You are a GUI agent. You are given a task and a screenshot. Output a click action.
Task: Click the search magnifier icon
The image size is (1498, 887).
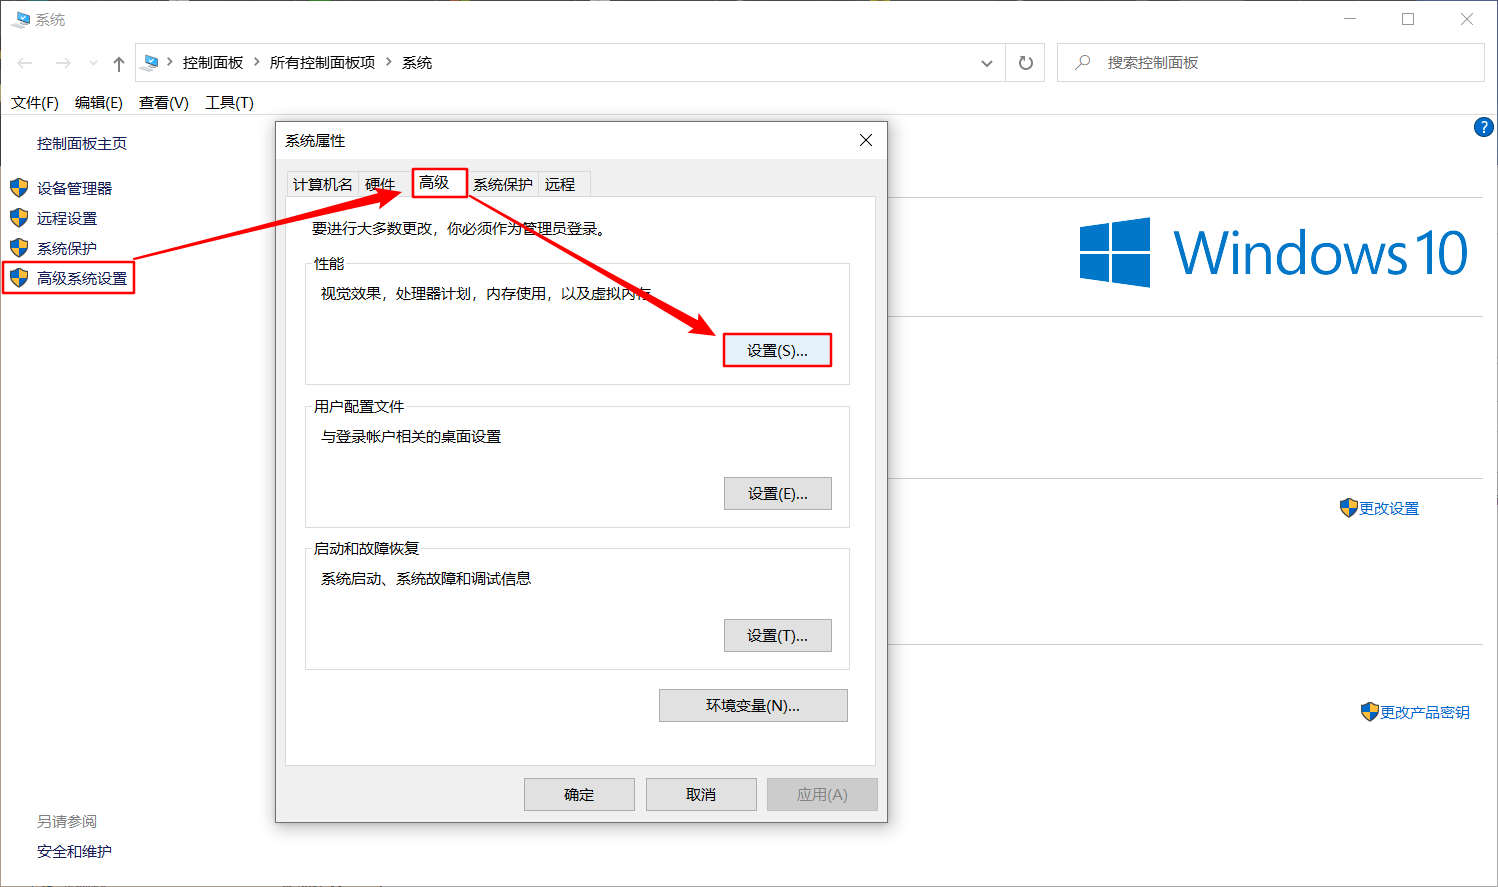[1083, 62]
